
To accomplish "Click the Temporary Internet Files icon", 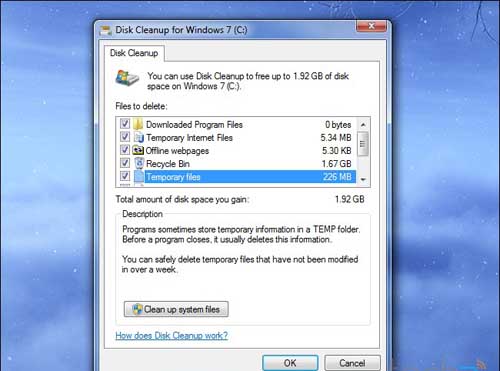I will 139,137.
